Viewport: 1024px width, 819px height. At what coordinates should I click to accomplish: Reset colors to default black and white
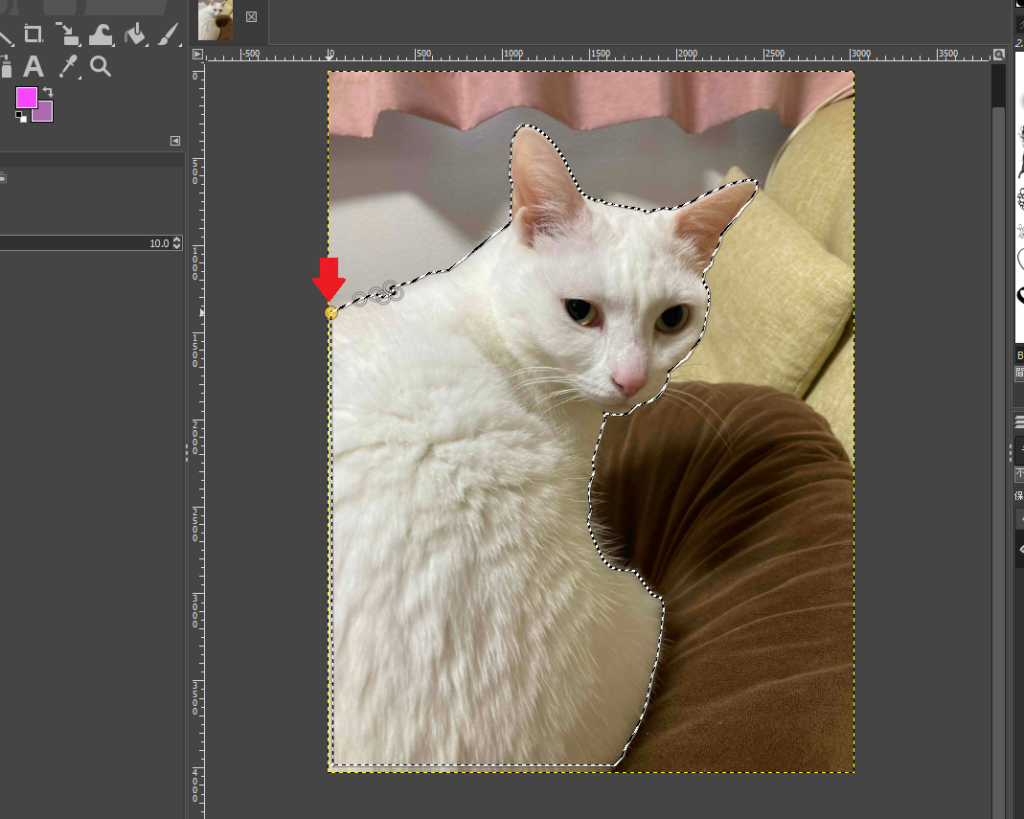tap(21, 116)
